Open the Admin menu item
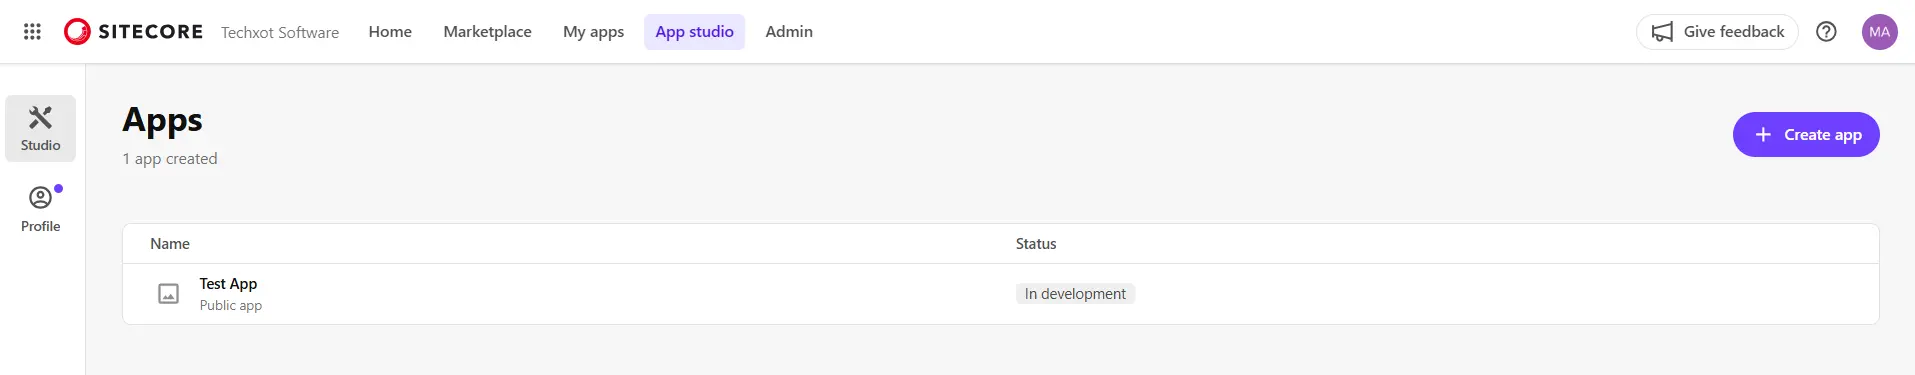Viewport: 1915px width, 375px height. click(x=789, y=32)
